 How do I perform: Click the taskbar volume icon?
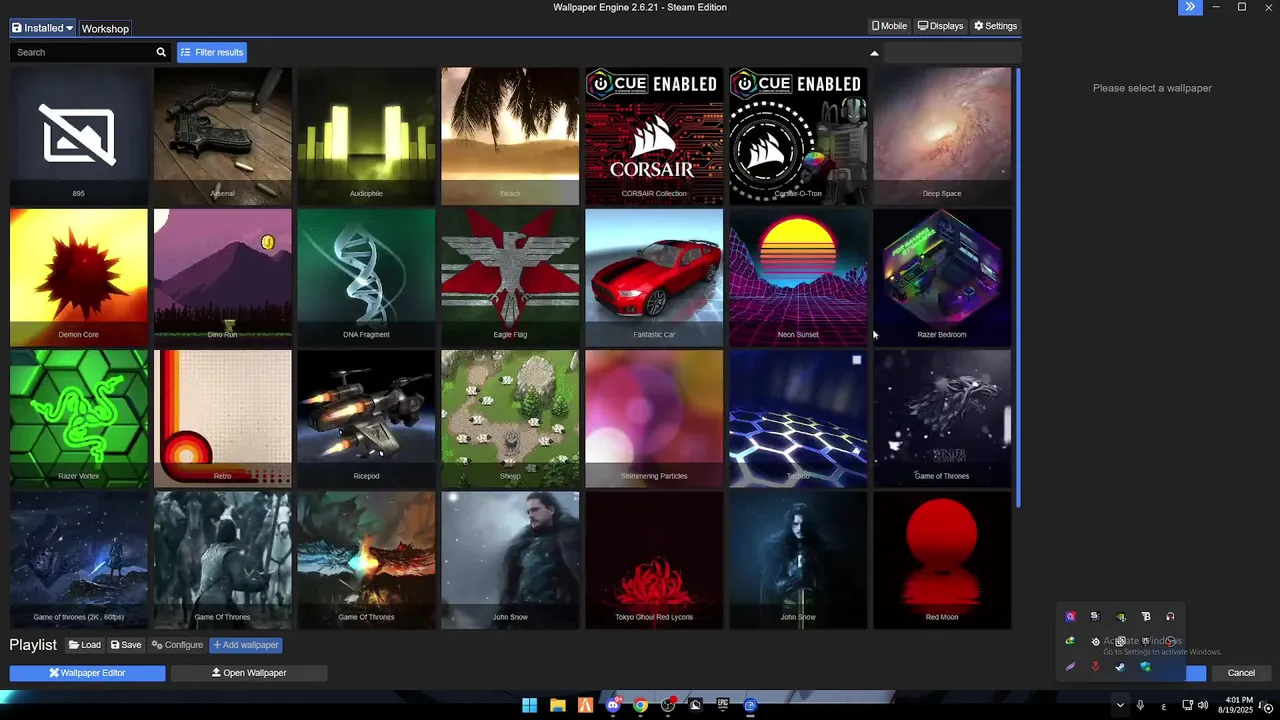(x=1202, y=705)
